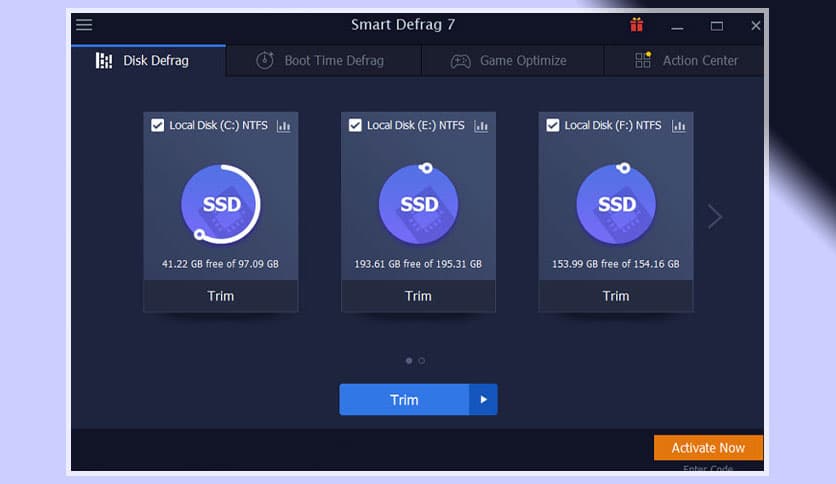
Task: Minimize the Smart Defrag window
Action: click(677, 26)
